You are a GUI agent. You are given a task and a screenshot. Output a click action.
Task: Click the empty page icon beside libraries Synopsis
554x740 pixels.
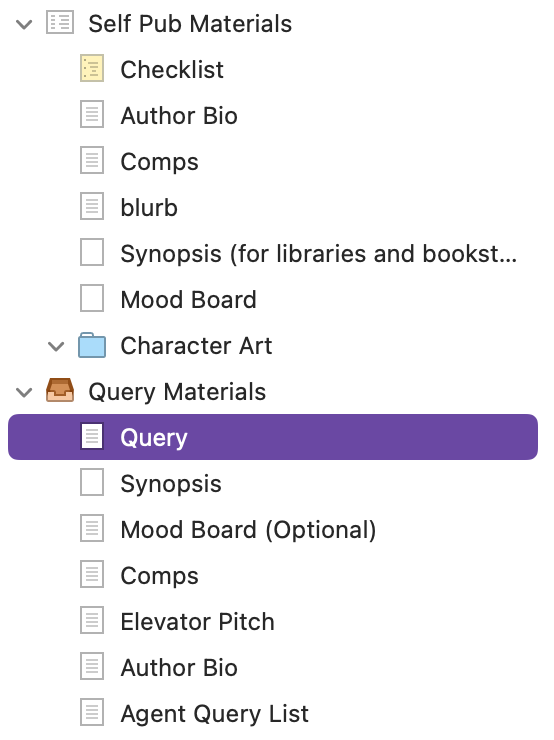92,252
